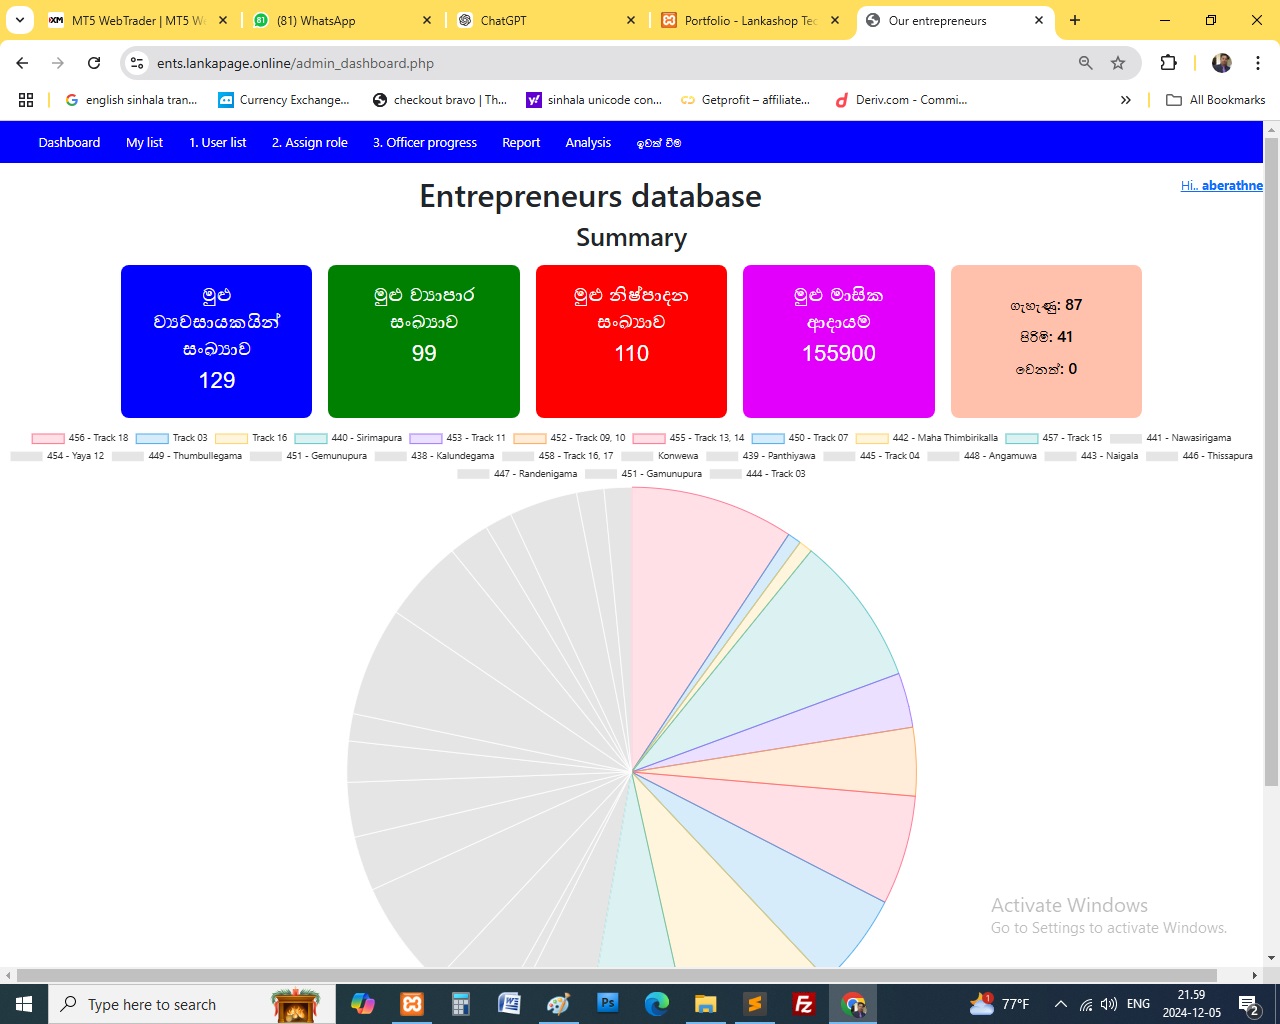Screen dimensions: 1280x1024
Task: Toggle the 440 - Sirimapura legend entry
Action: 348,438
